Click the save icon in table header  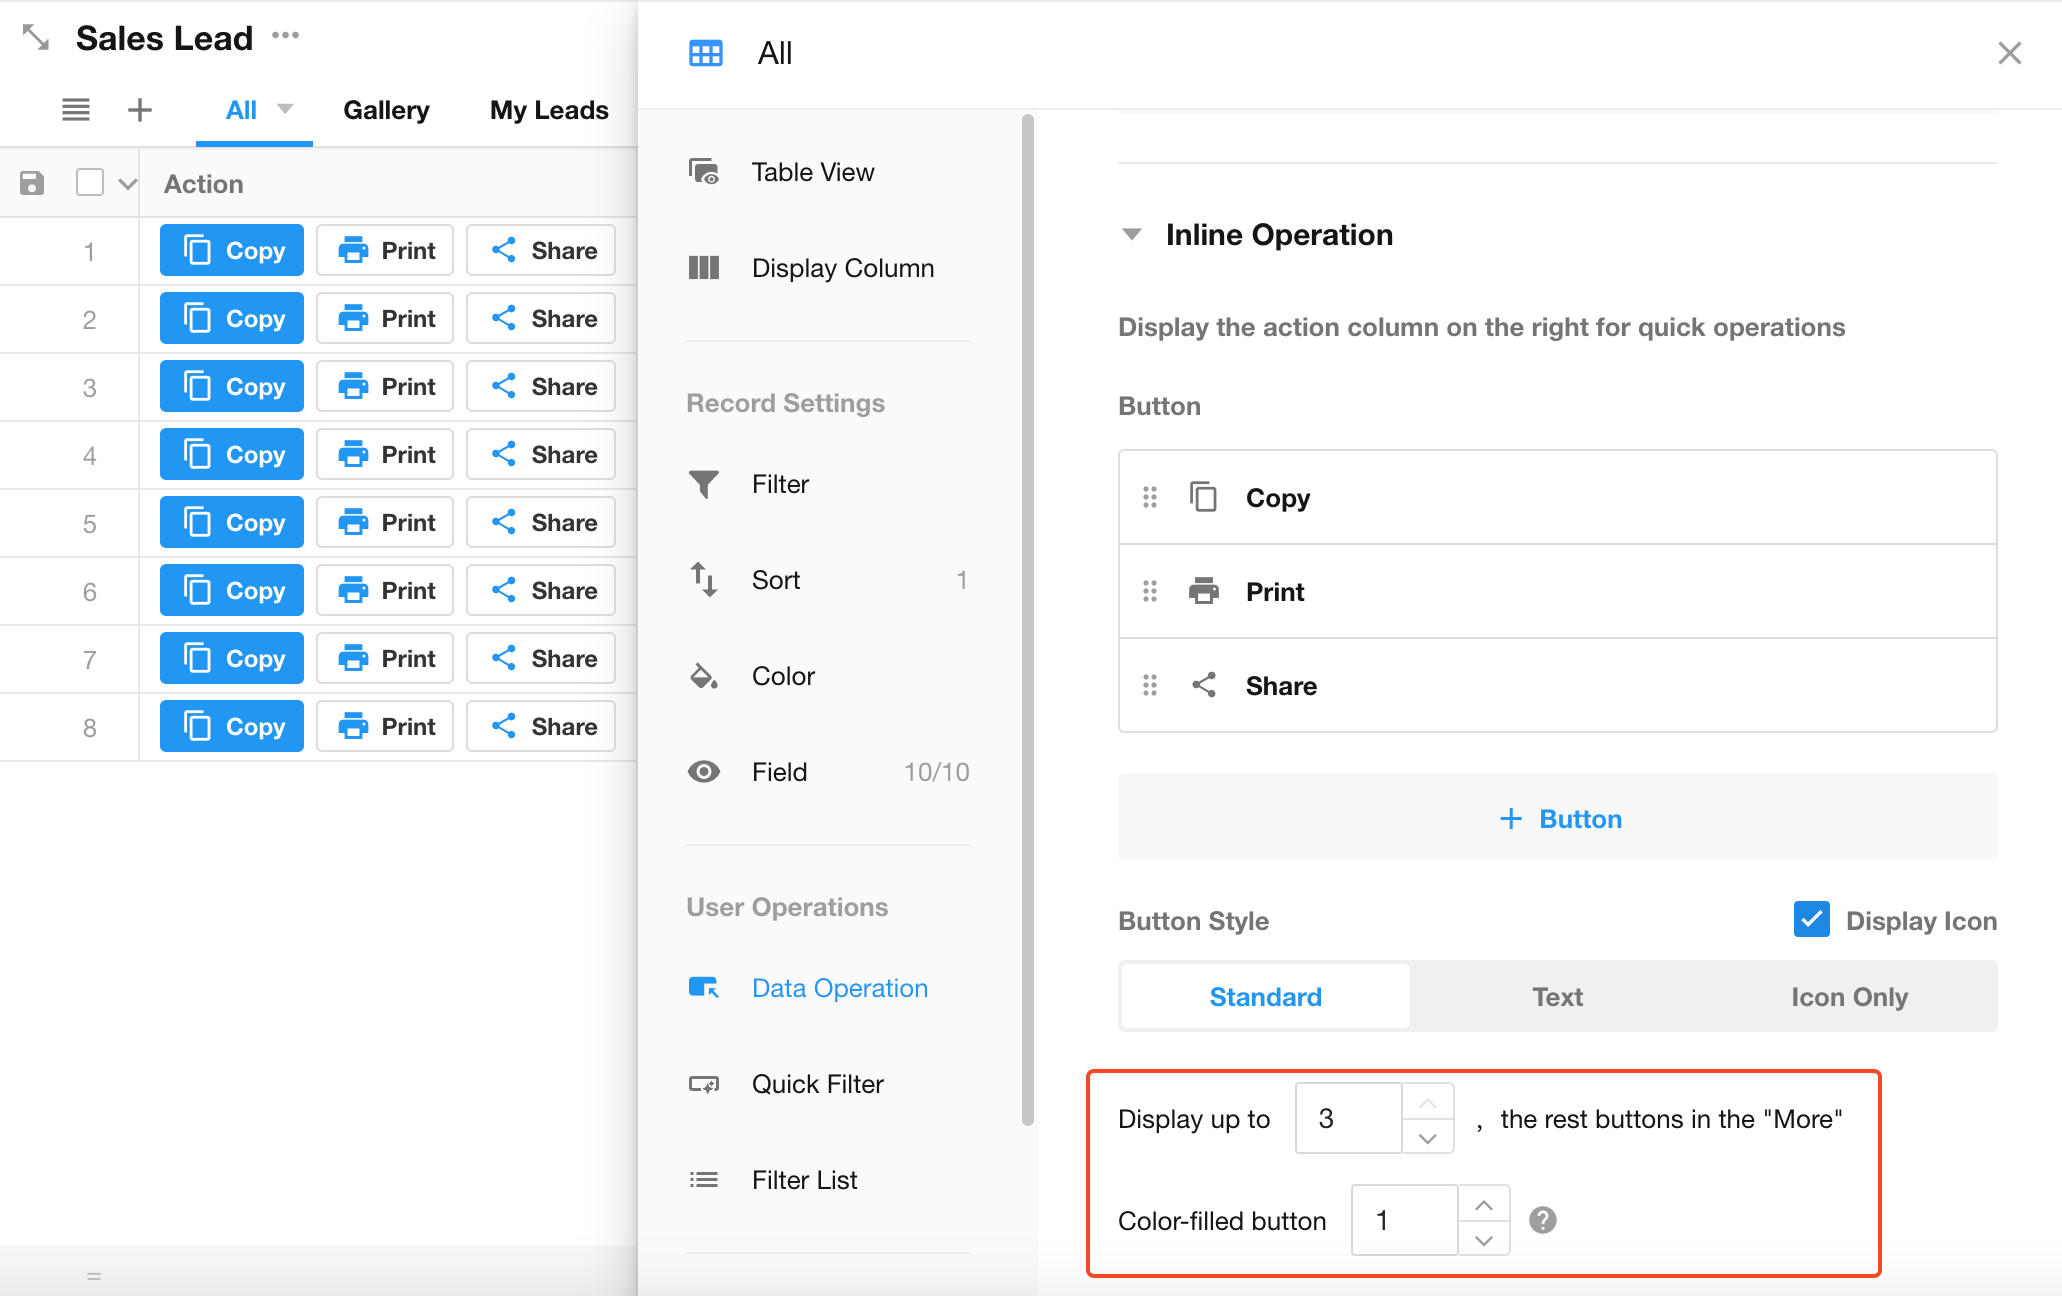[x=32, y=183]
